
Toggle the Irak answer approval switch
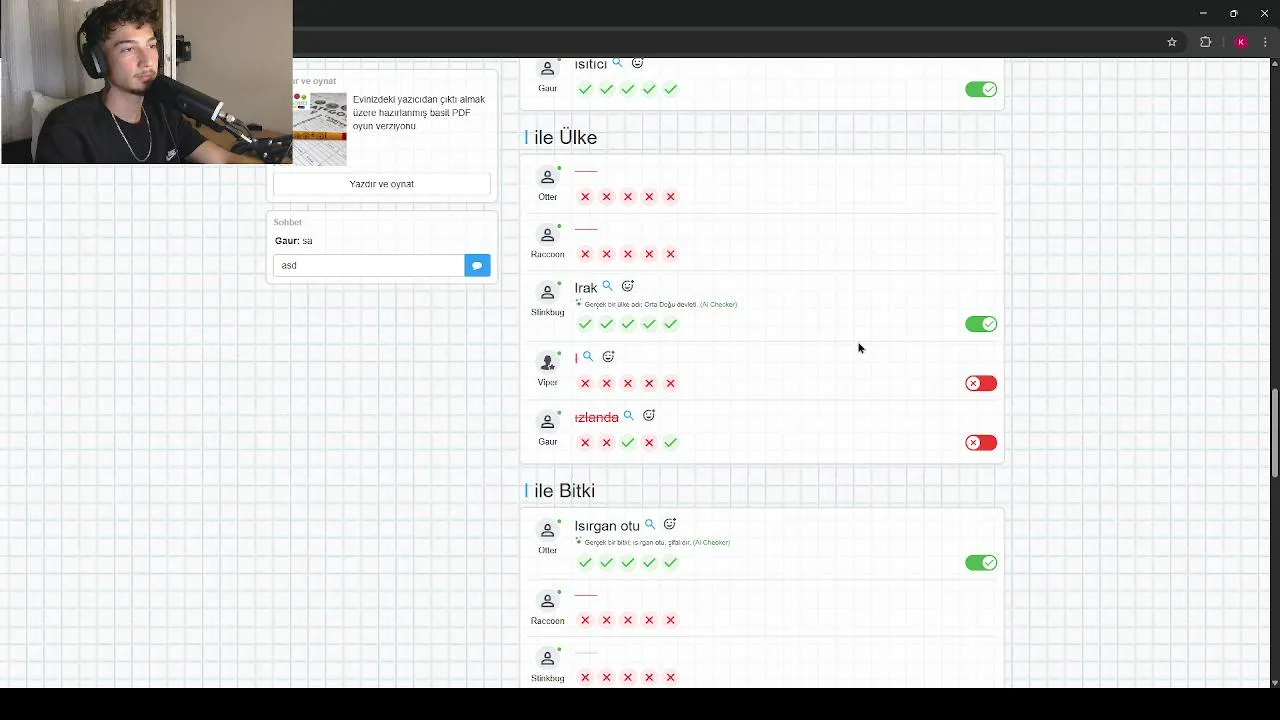pyautogui.click(x=981, y=324)
